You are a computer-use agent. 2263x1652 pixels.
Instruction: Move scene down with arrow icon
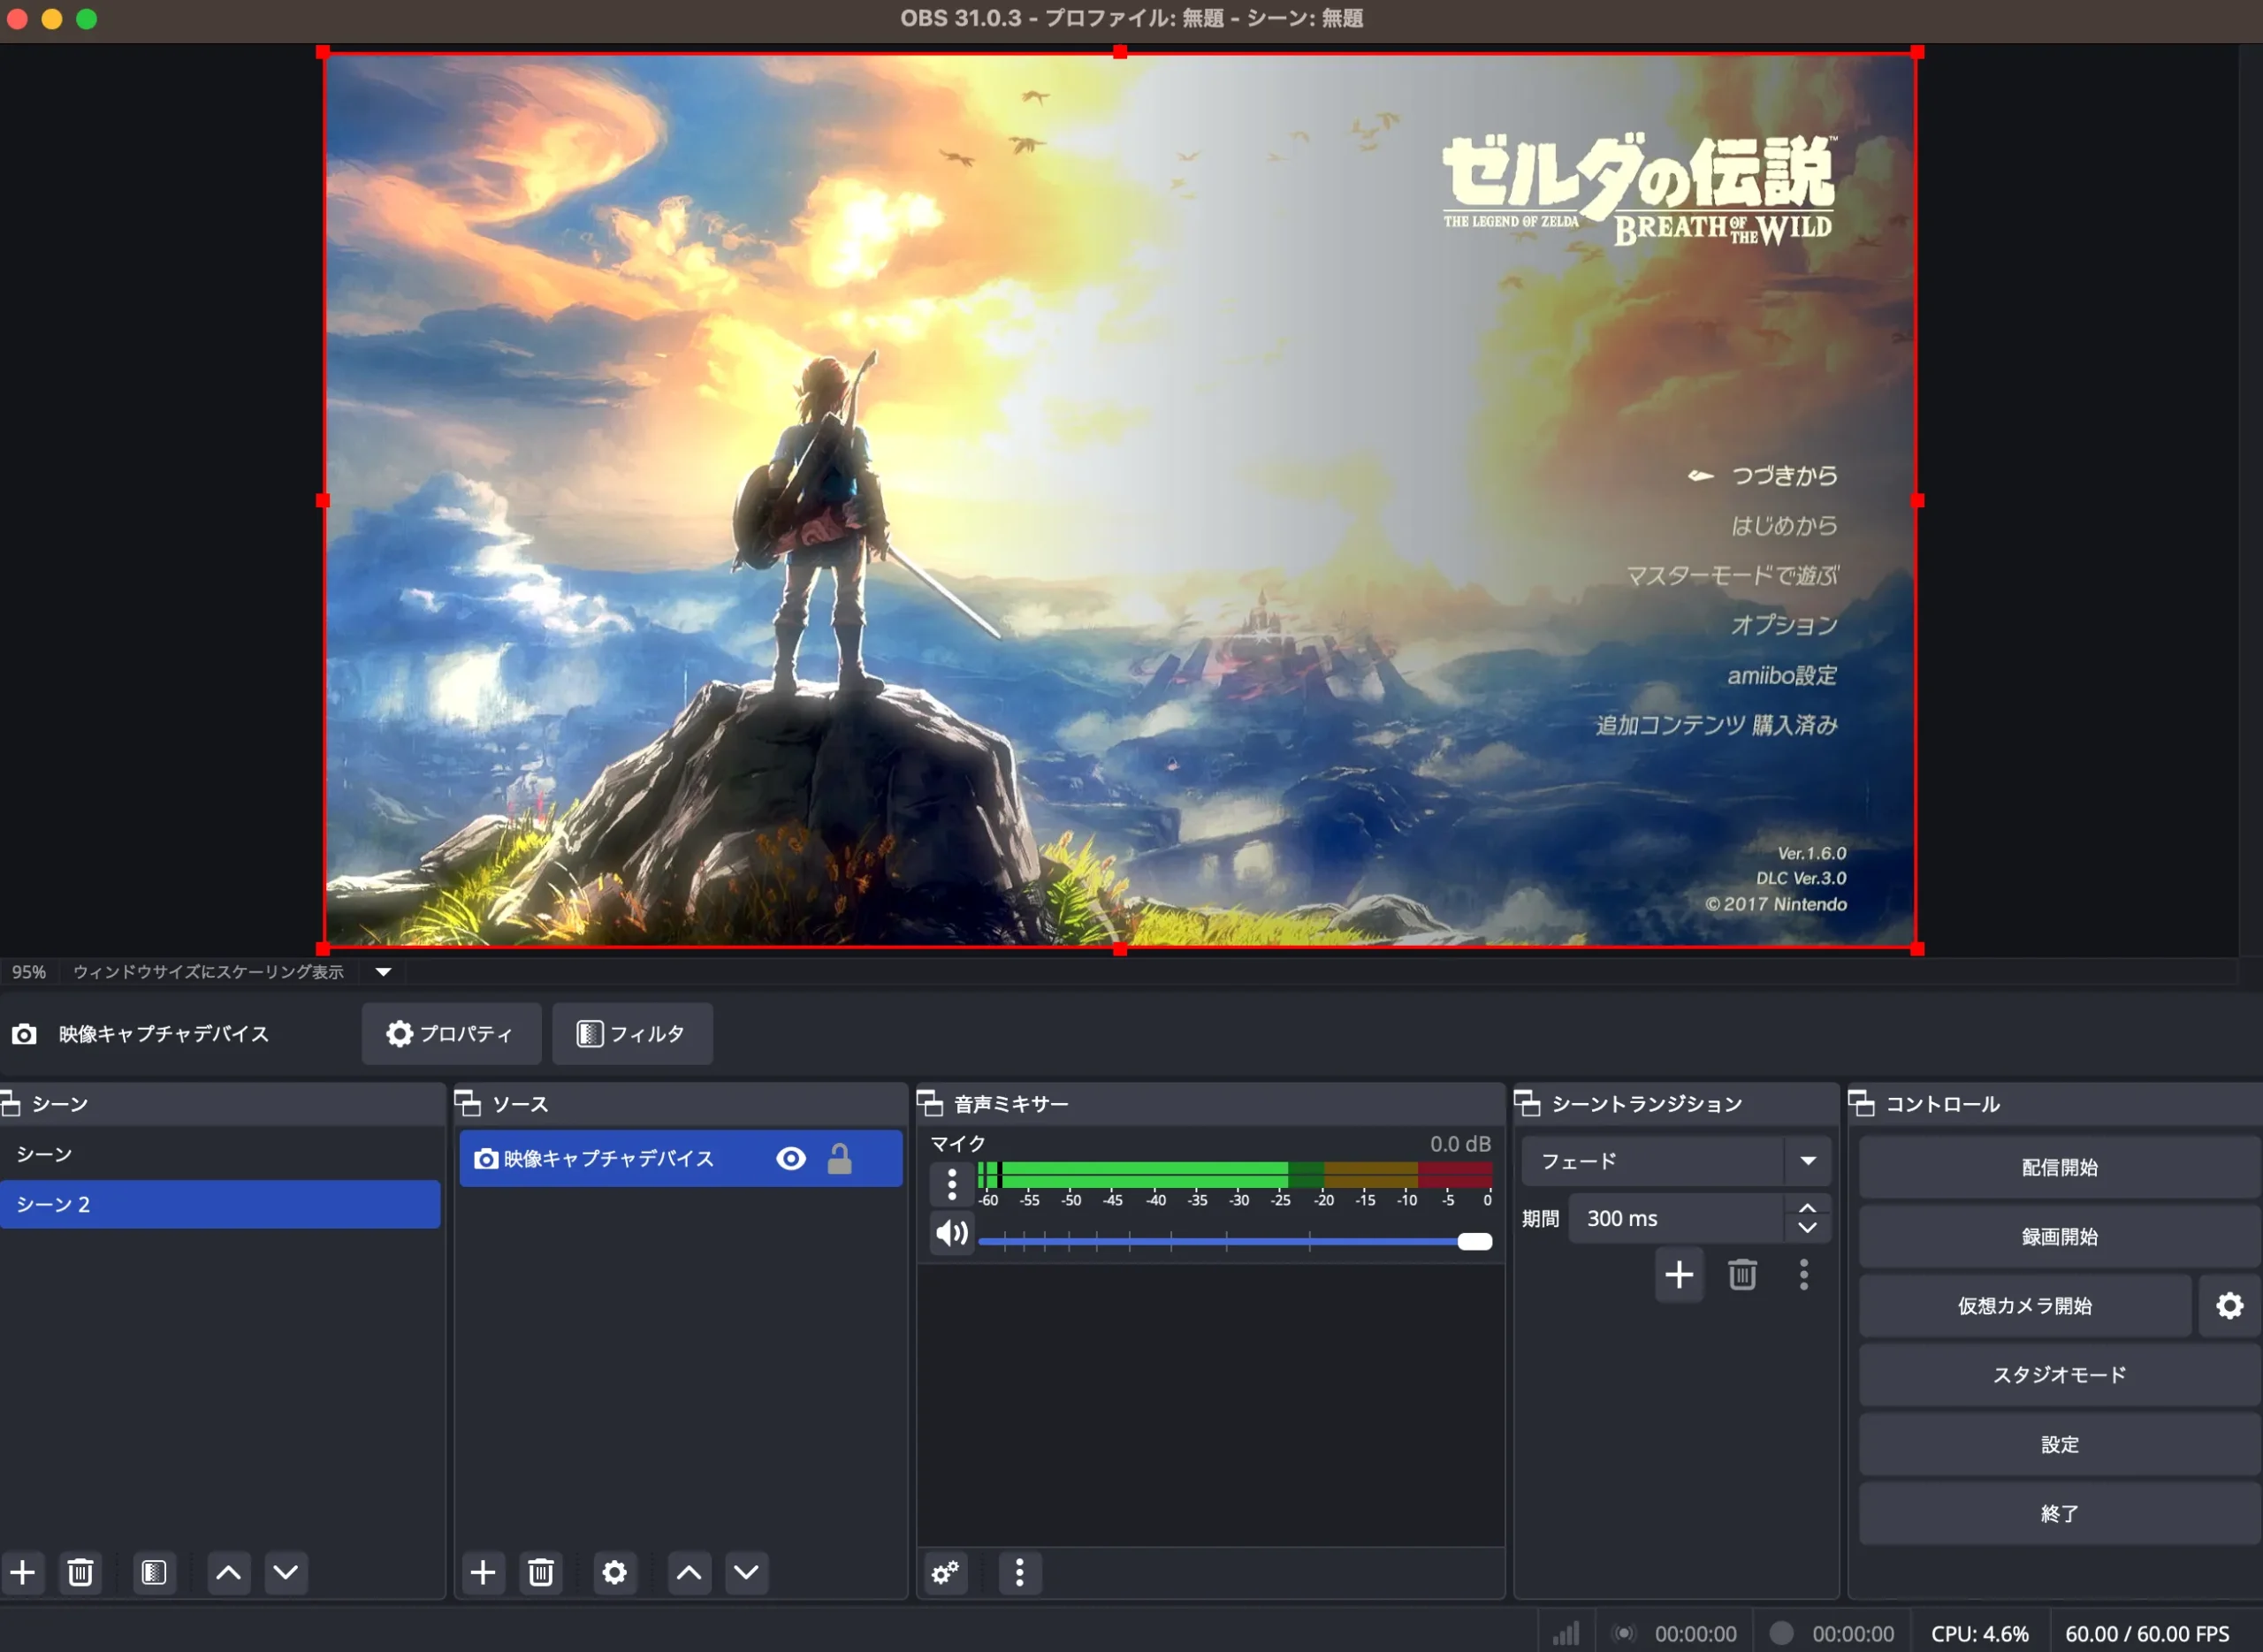coord(286,1572)
